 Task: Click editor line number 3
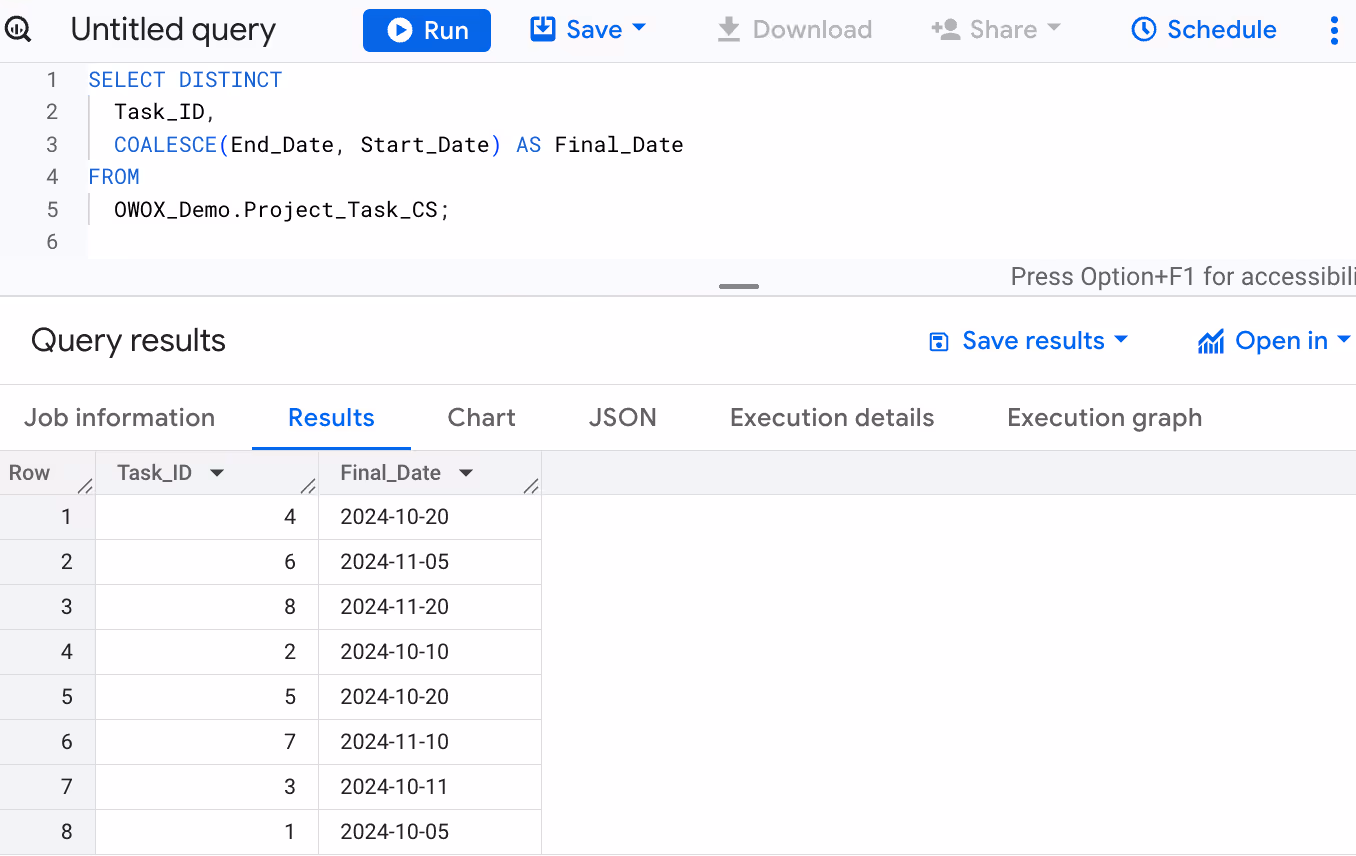tap(52, 145)
